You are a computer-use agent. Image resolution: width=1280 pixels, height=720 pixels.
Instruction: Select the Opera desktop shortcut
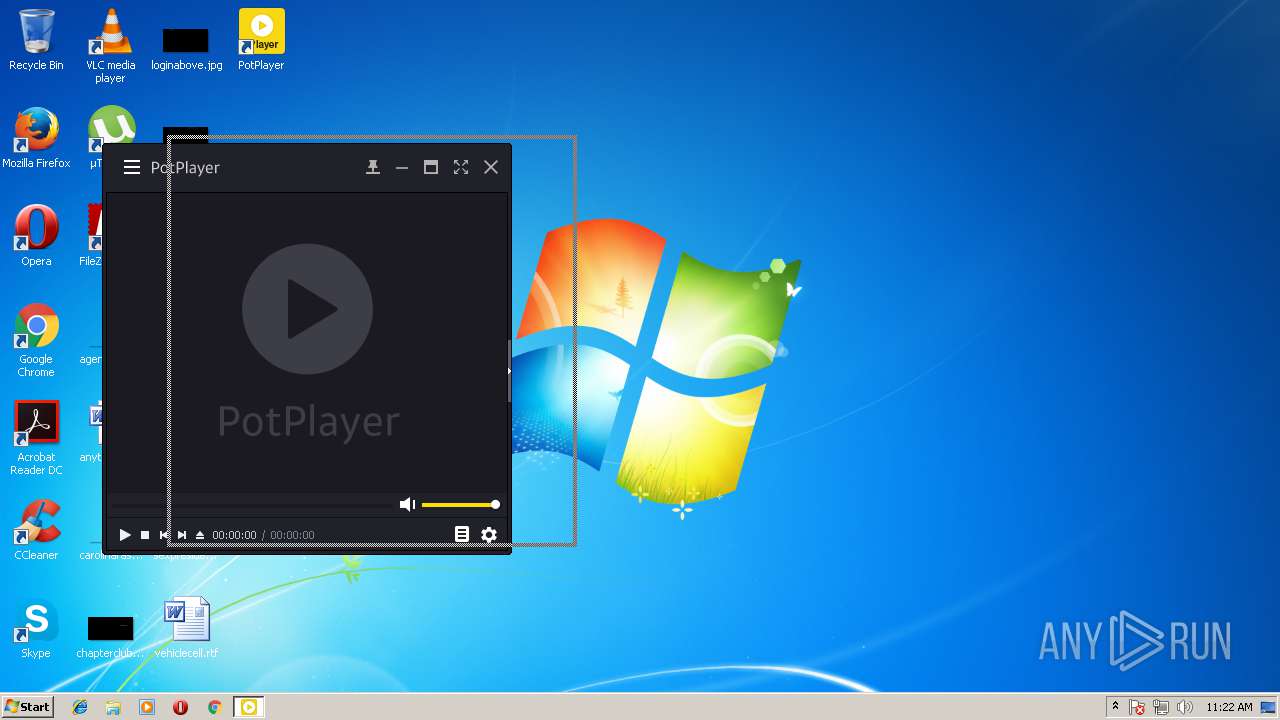[x=36, y=236]
